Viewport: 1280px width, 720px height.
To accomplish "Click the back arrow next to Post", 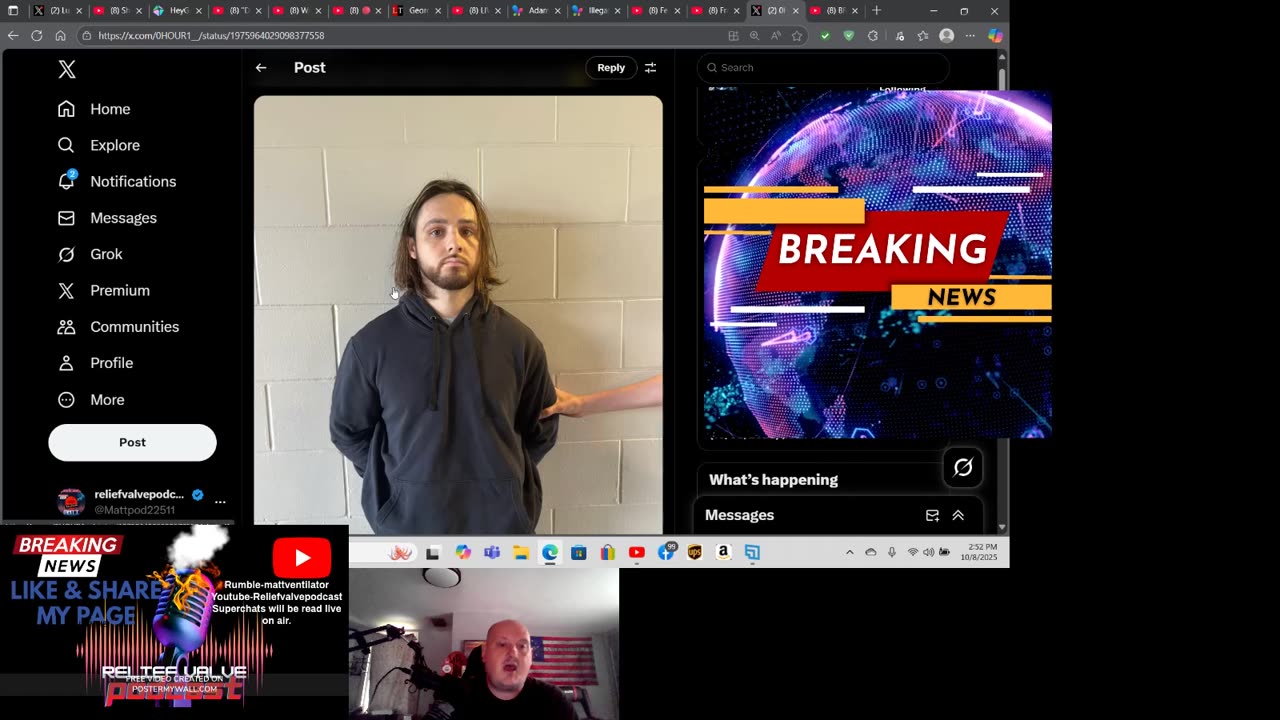I will click(261, 68).
